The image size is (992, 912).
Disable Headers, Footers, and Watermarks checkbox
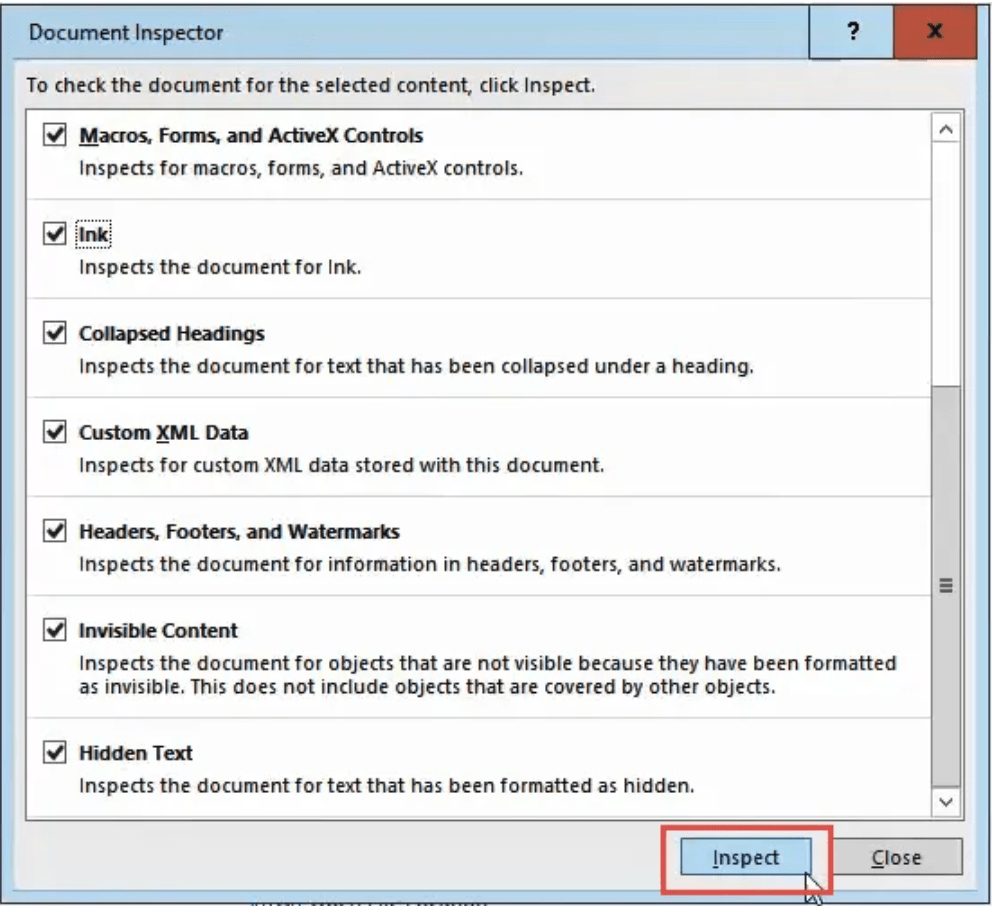tap(54, 531)
